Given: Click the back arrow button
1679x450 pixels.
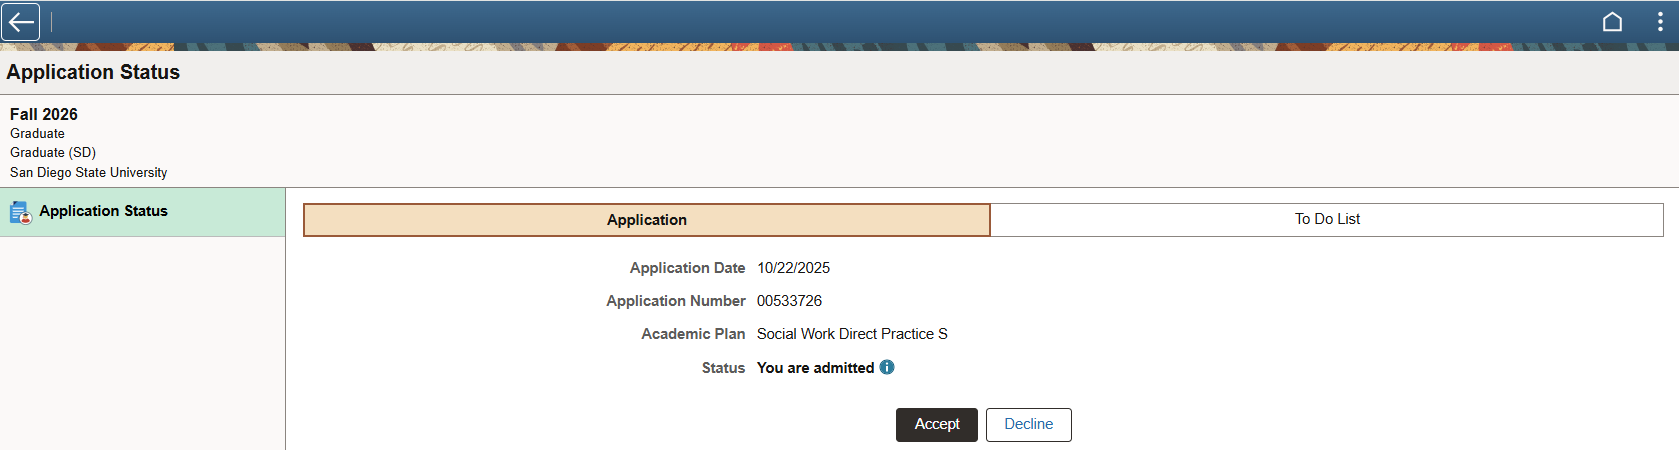Looking at the screenshot, I should point(21,22).
